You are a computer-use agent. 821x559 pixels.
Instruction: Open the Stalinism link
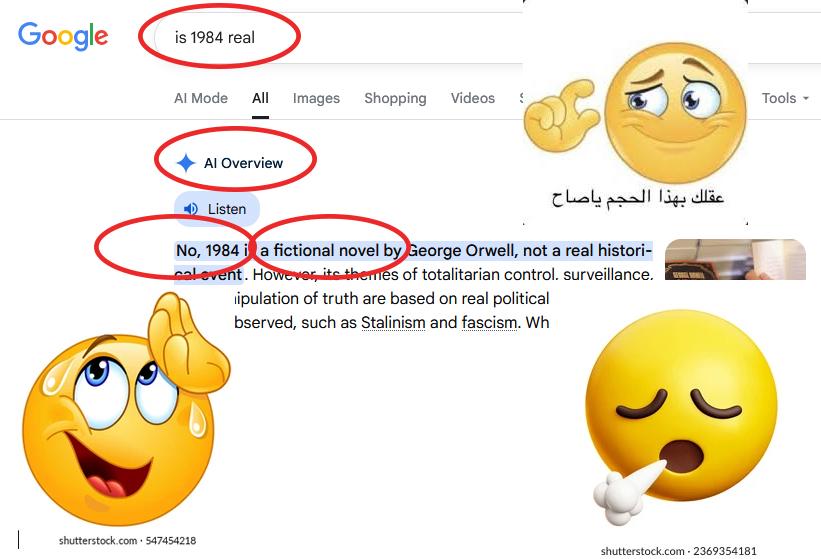pos(393,322)
